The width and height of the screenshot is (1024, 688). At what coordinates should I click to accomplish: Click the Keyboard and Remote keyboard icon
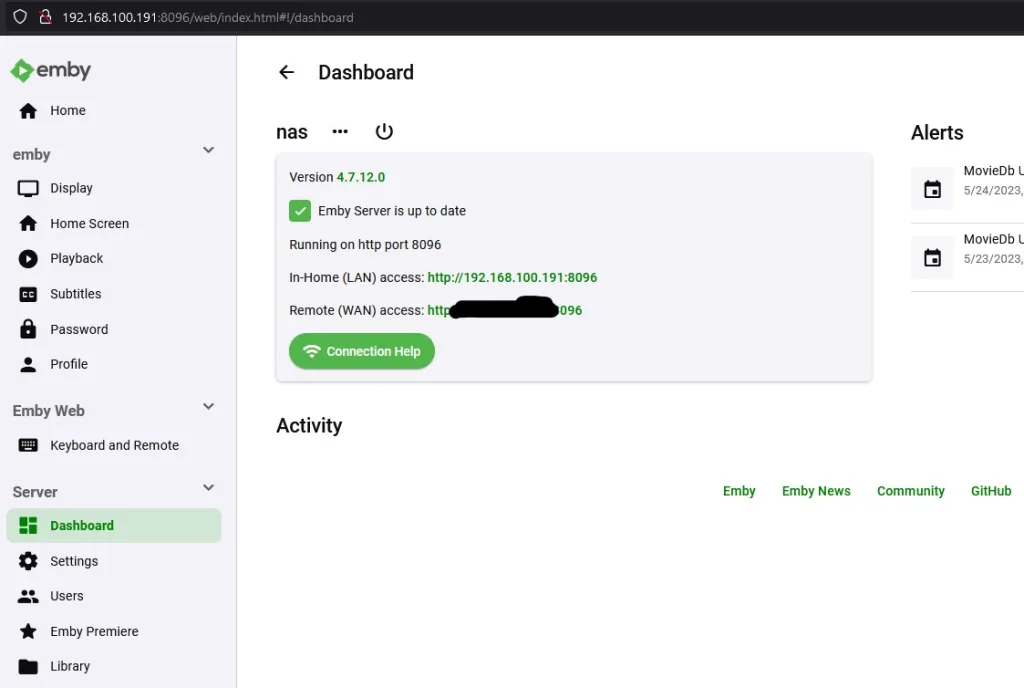(28, 445)
